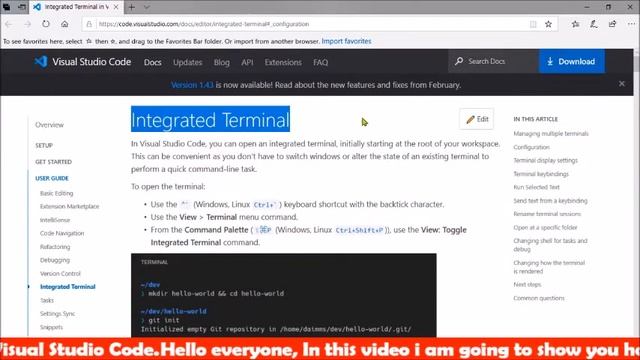Jump to Run Selected Text section
The width and height of the screenshot is (640, 360).
pyautogui.click(x=536, y=187)
